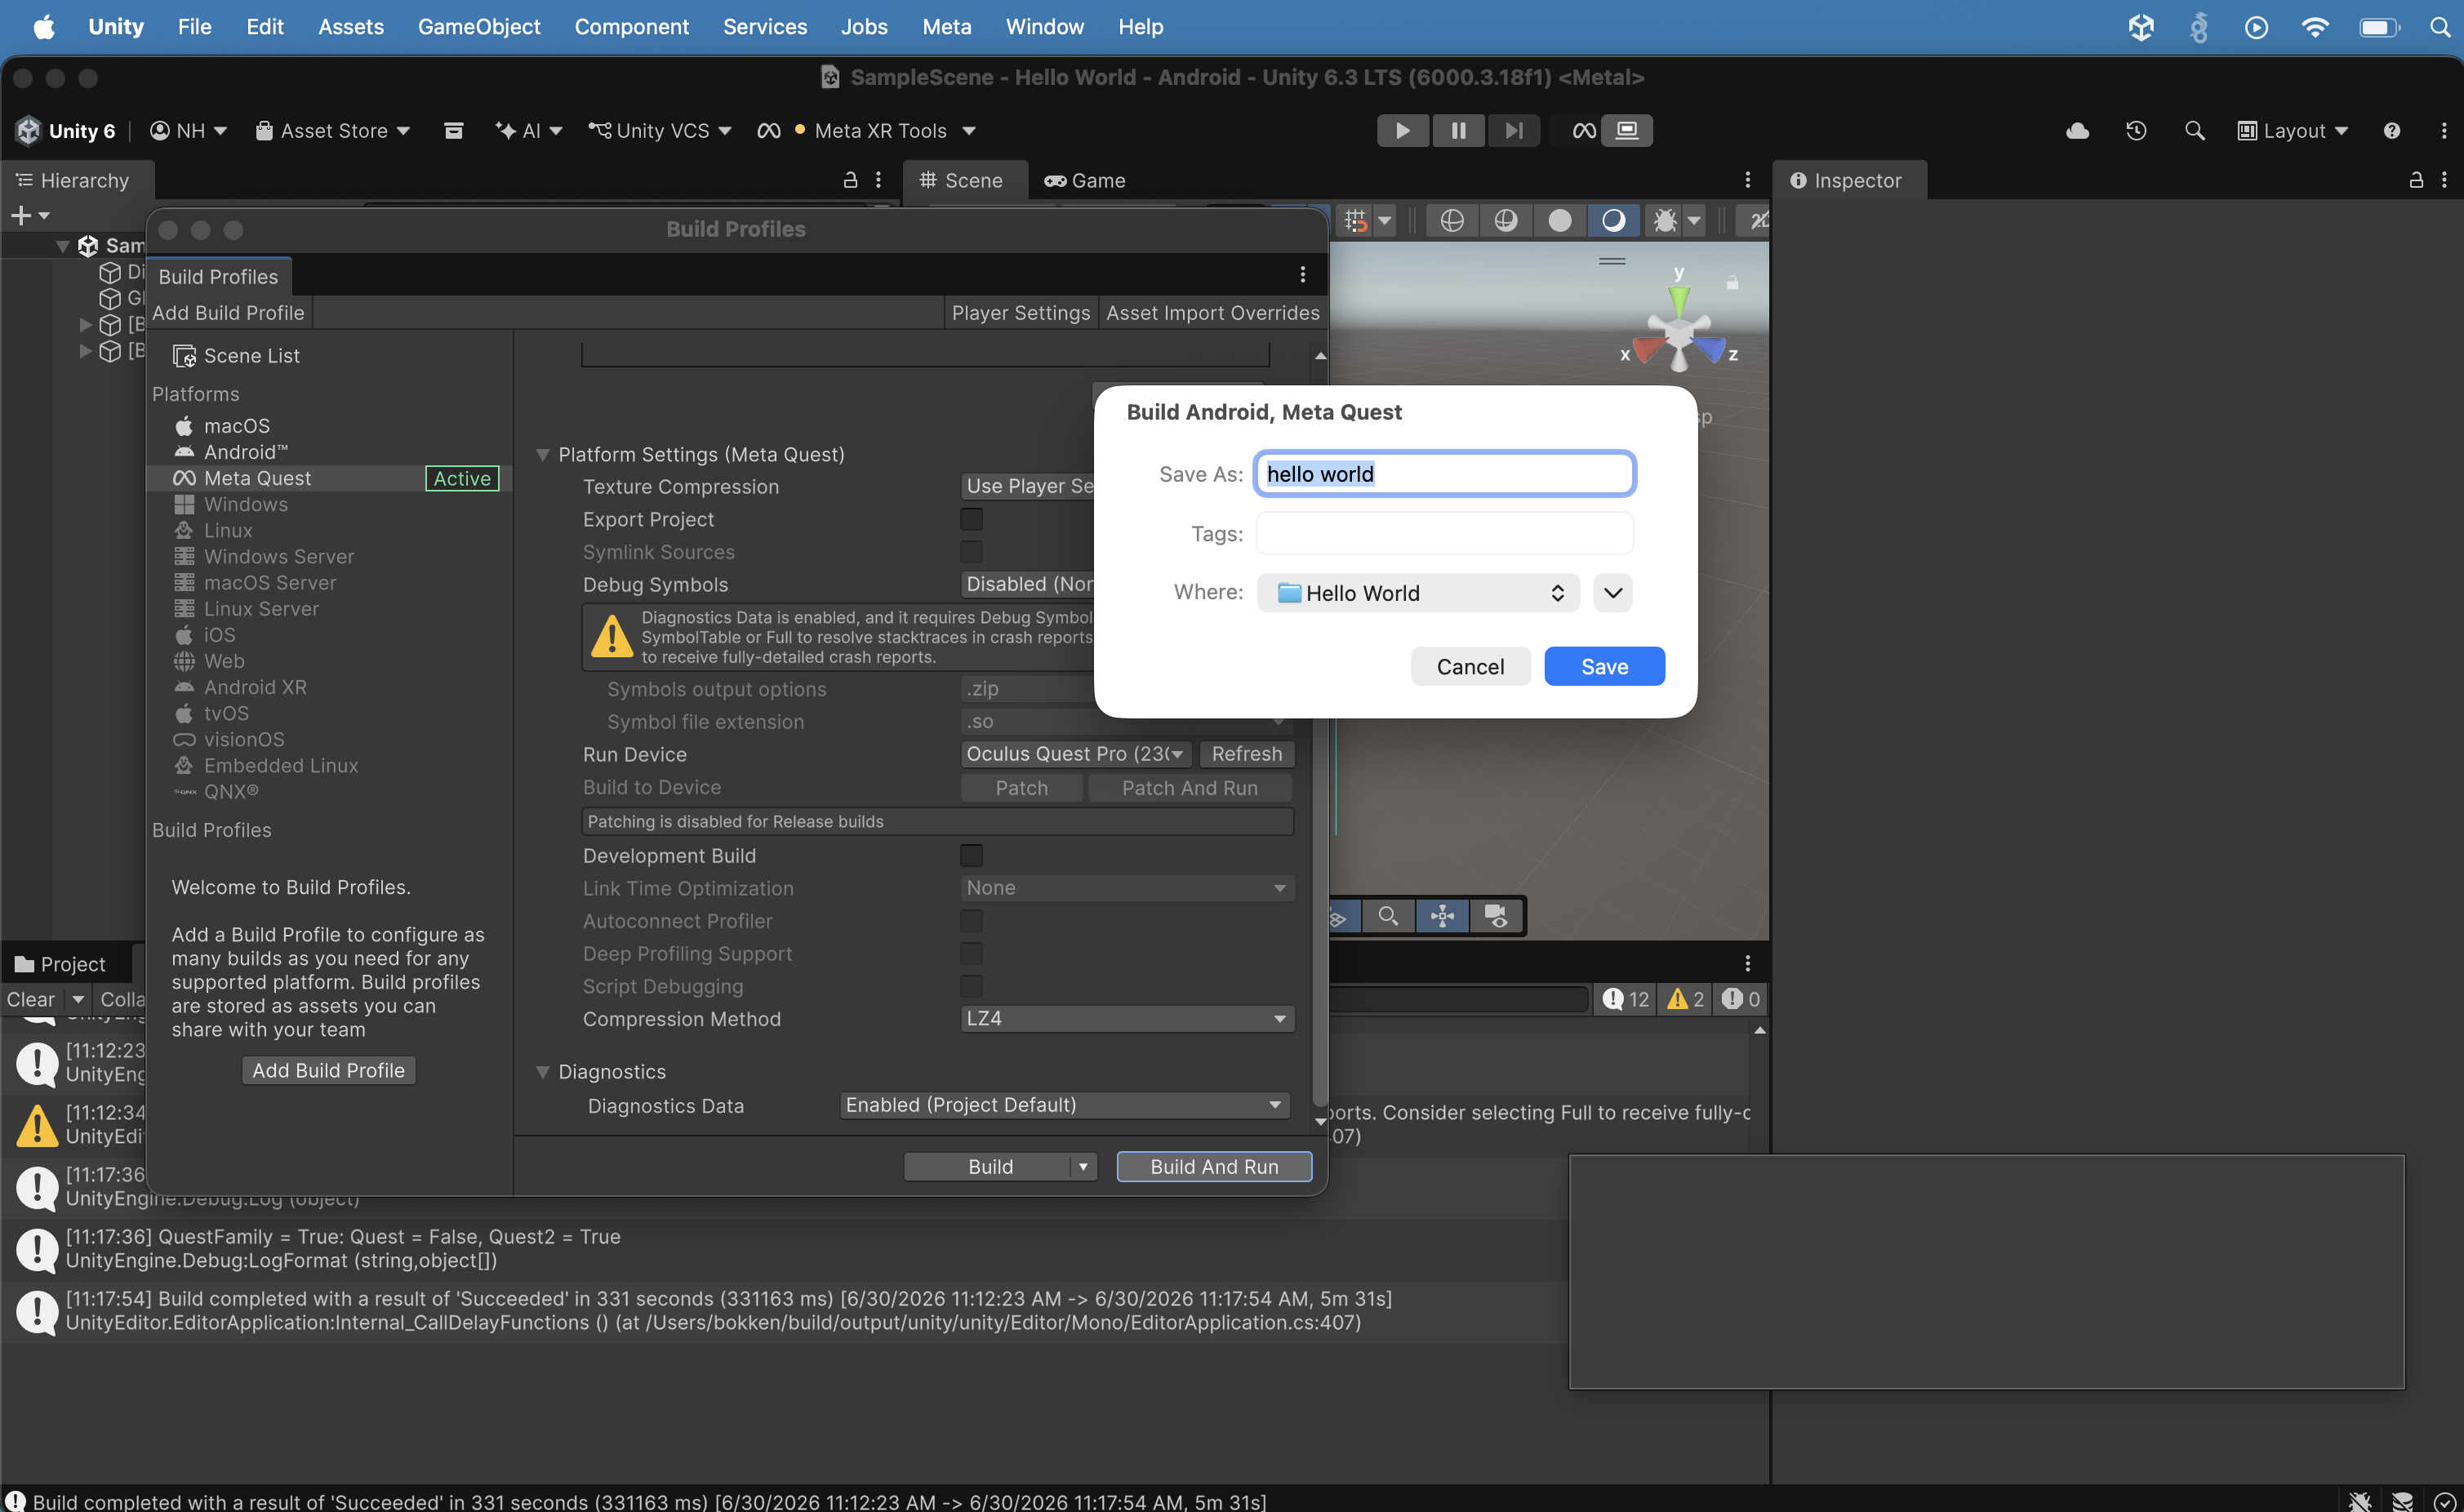Open the Build Profiles kebab menu
2464x1512 pixels.
pos(1302,275)
